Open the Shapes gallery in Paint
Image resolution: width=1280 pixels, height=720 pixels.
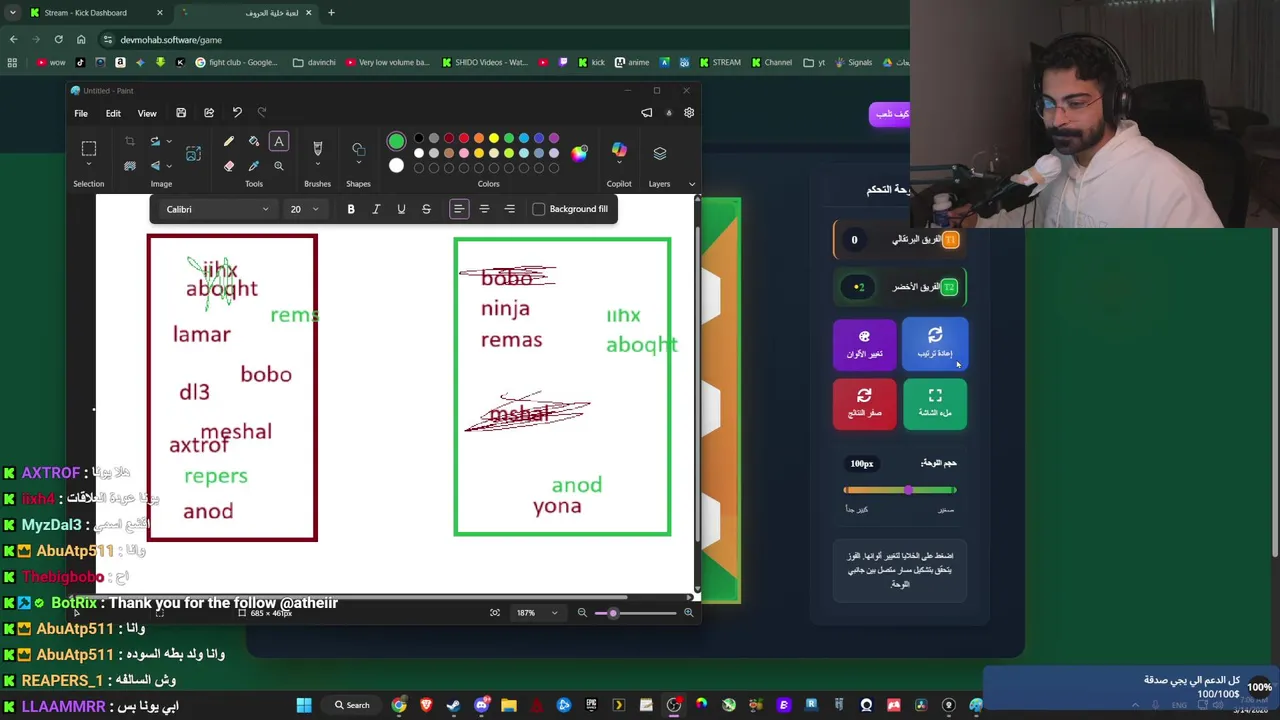pyautogui.click(x=358, y=150)
